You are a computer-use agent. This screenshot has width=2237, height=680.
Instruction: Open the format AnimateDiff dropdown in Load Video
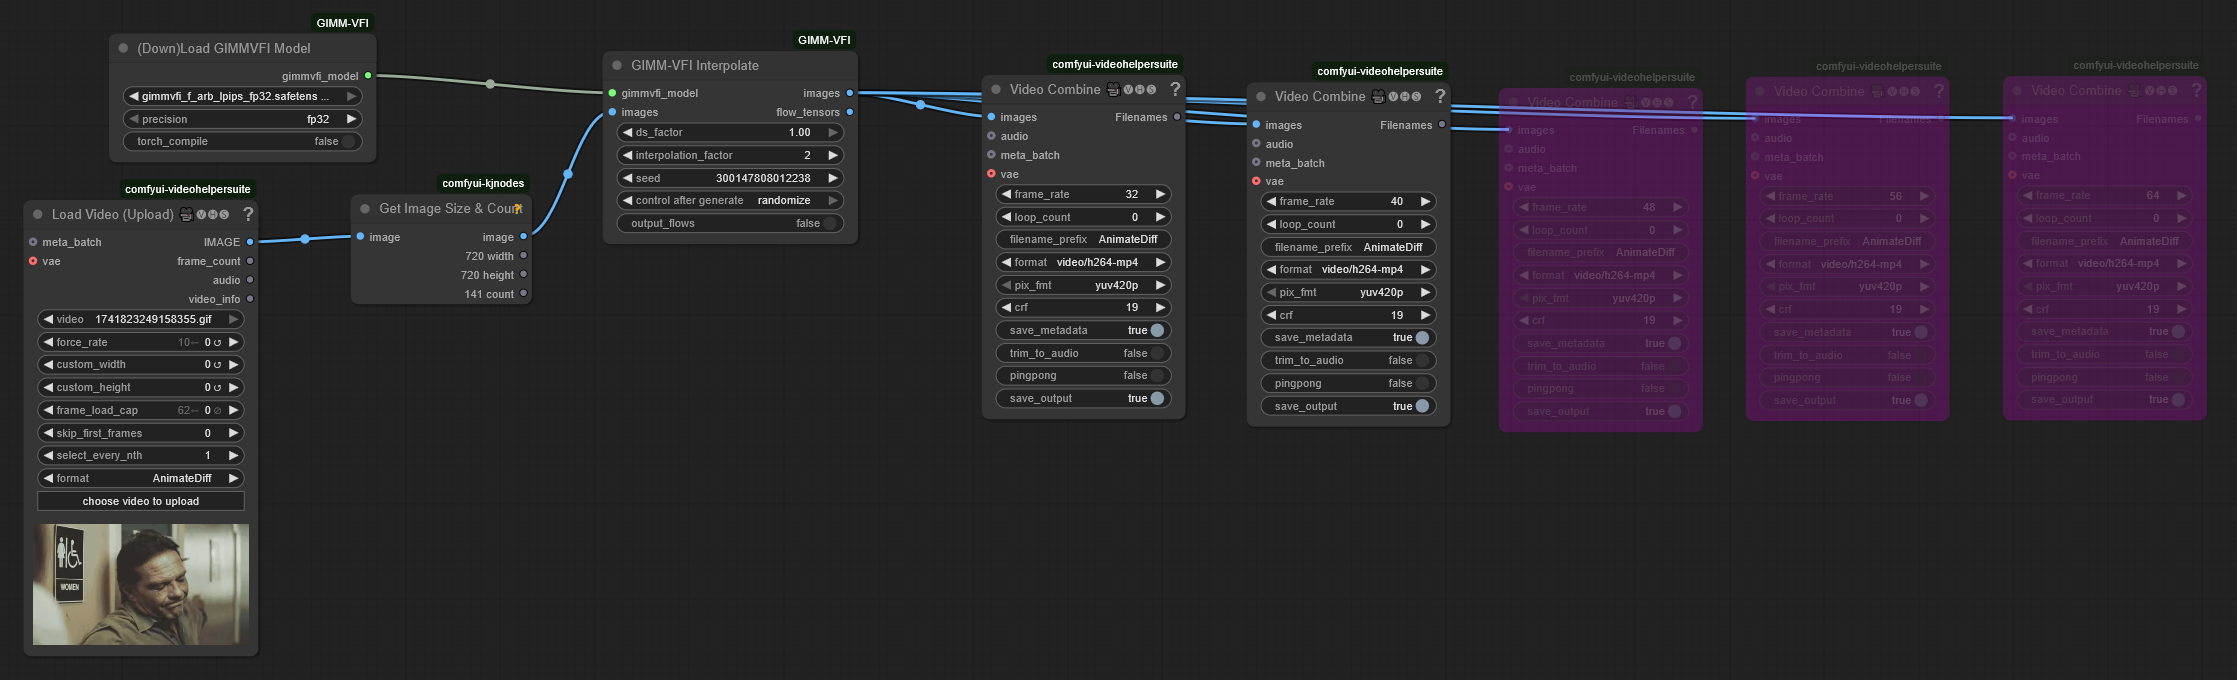(x=141, y=478)
